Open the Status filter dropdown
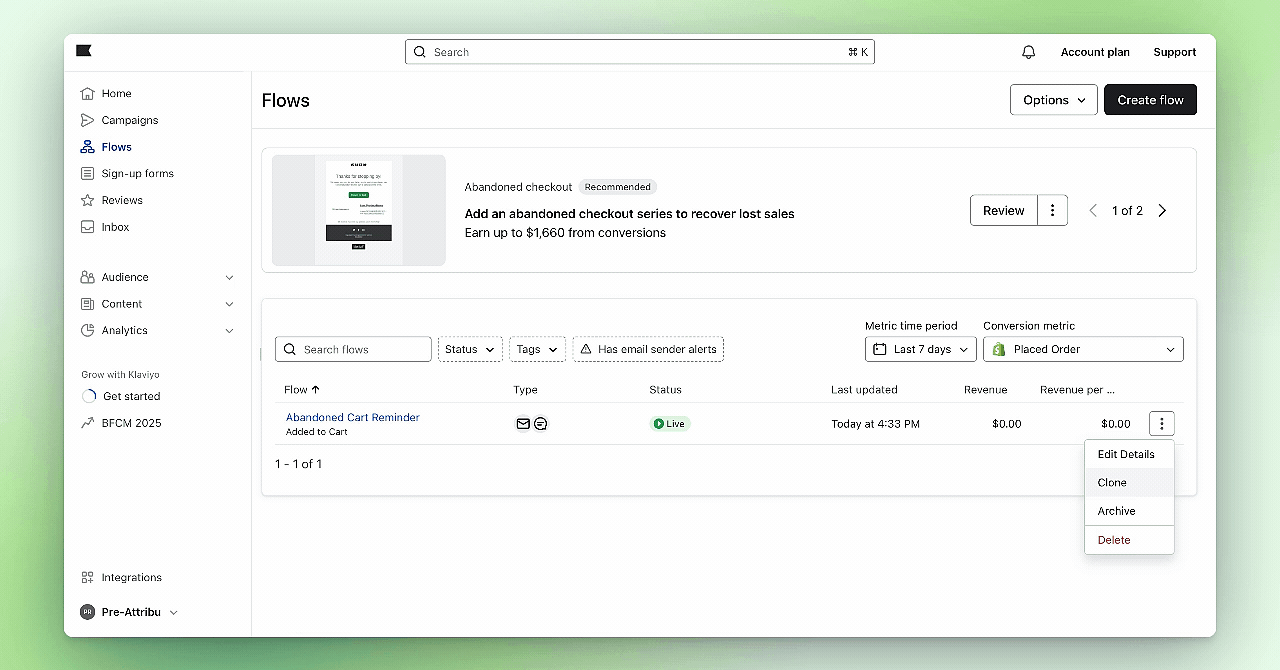1280x670 pixels. point(470,349)
